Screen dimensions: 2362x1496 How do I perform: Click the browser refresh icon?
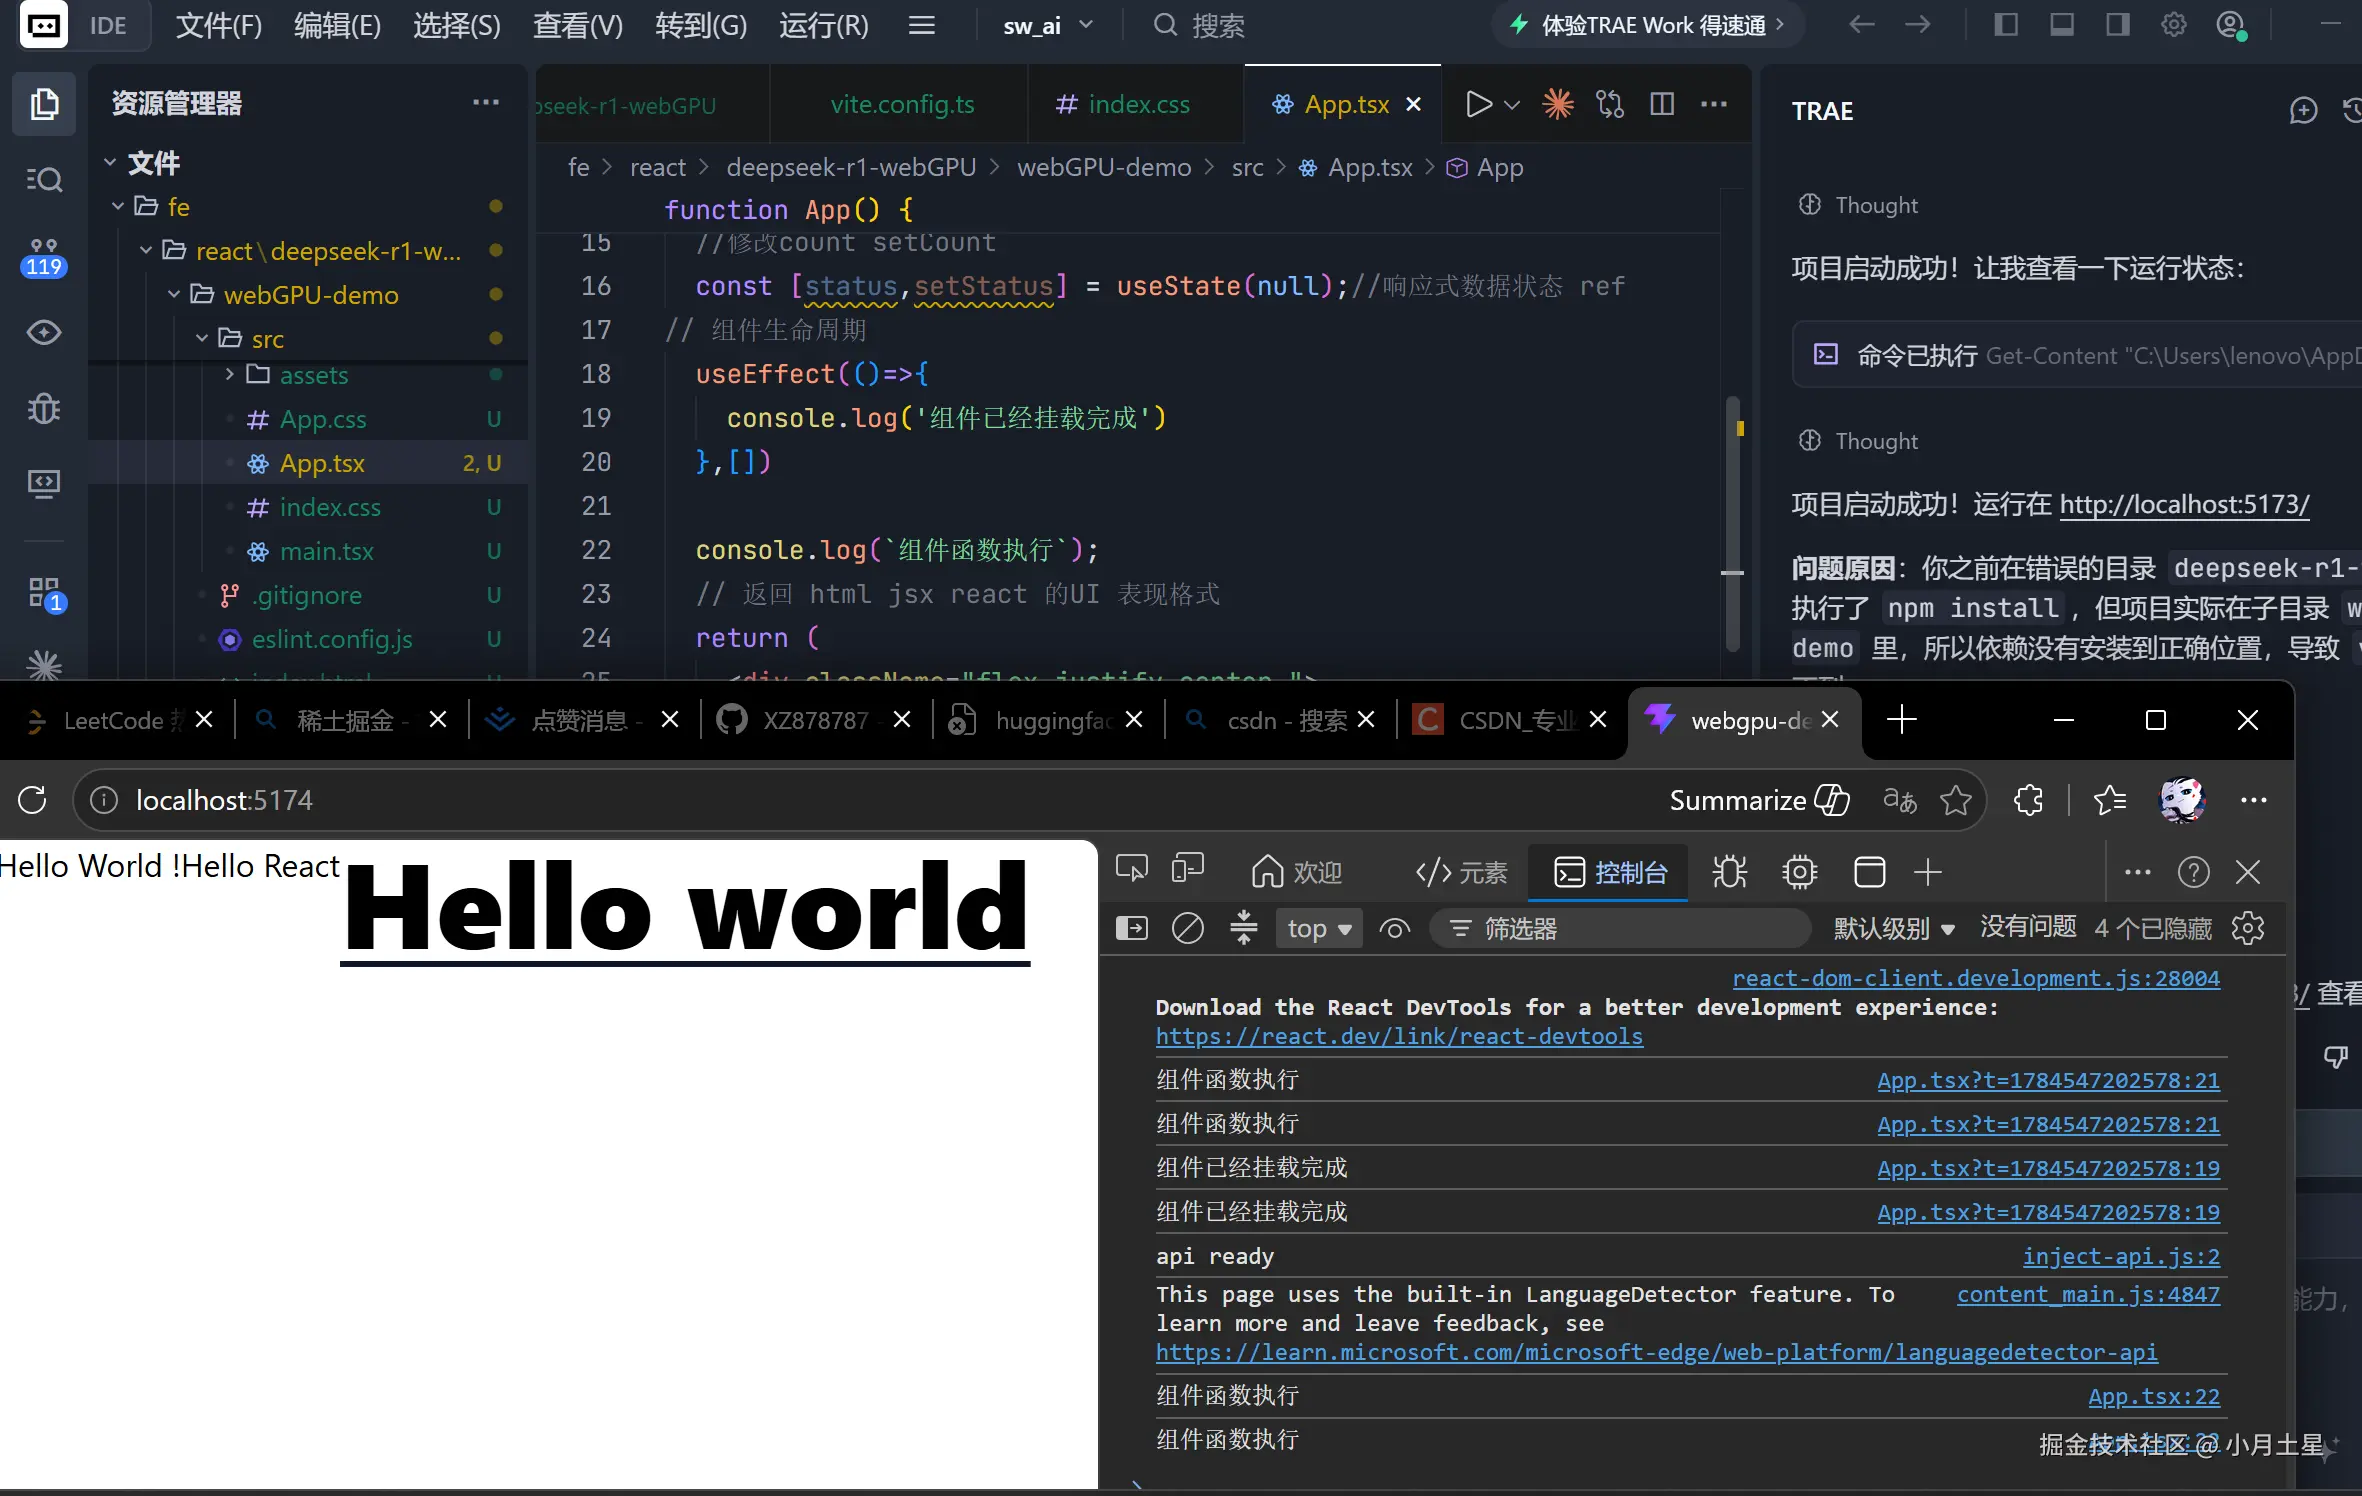32,800
